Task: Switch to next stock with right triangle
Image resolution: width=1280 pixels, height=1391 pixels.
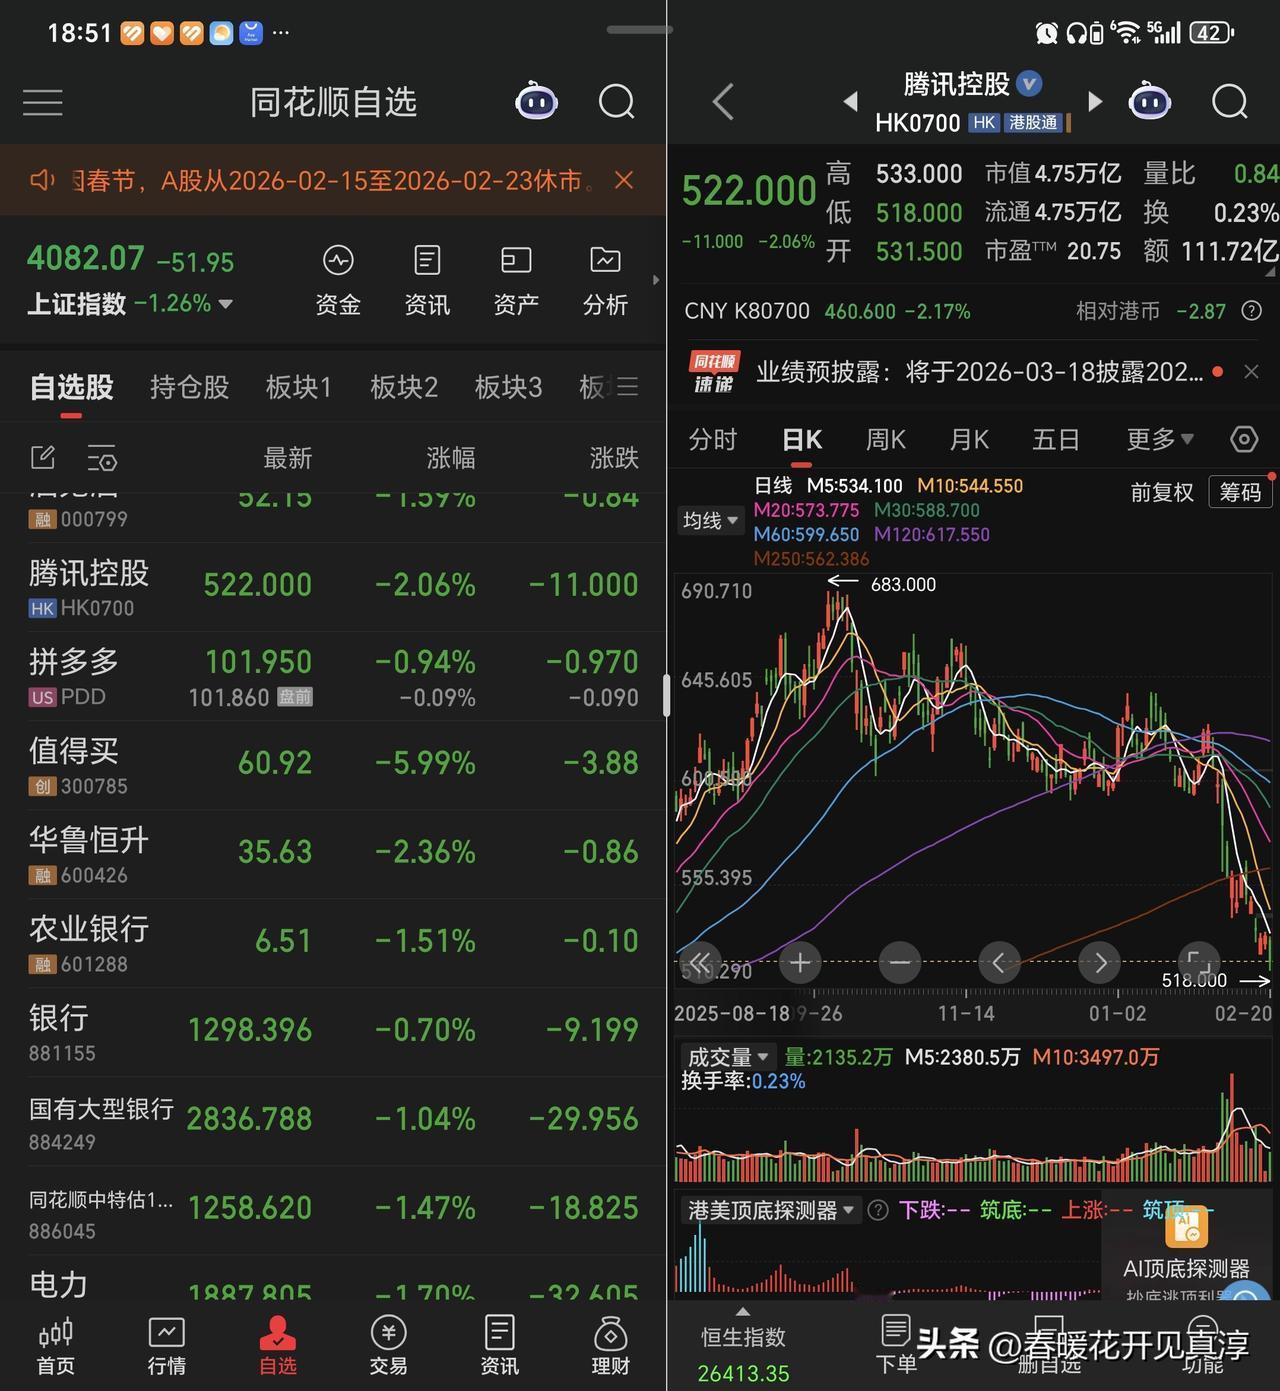Action: coord(1095,101)
